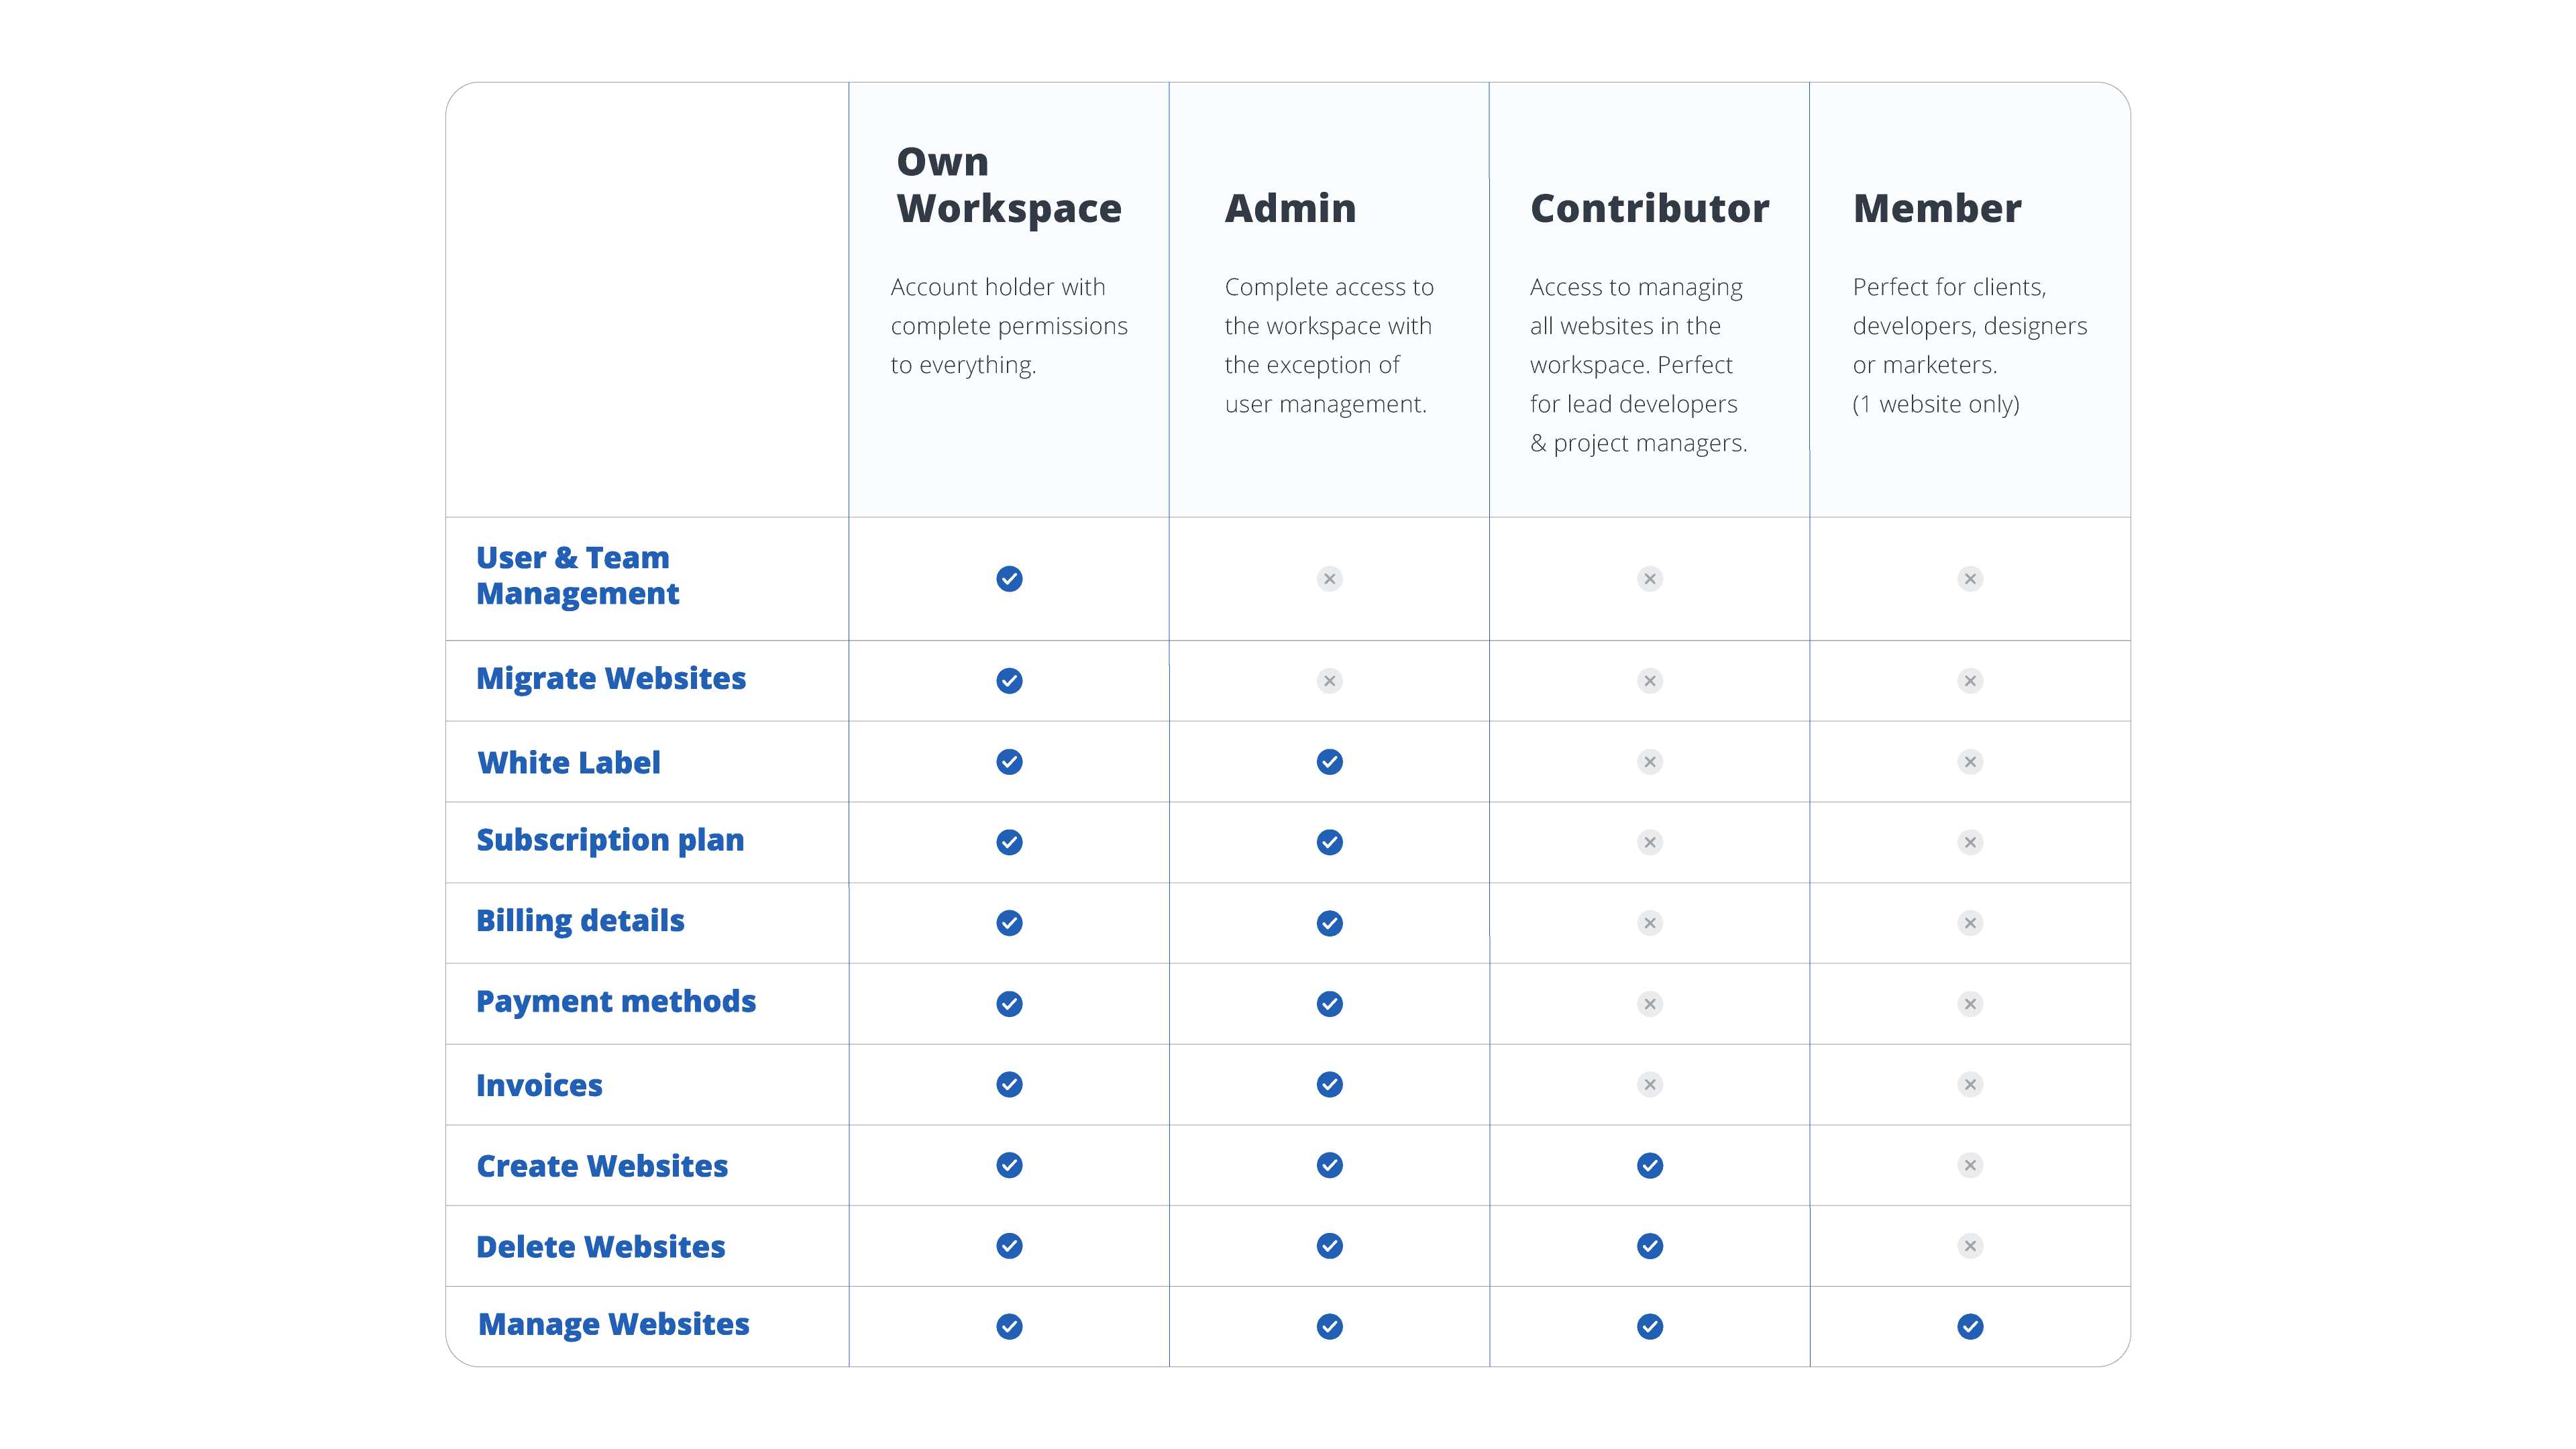Image resolution: width=2576 pixels, height=1449 pixels.
Task: Click Contributor cross icon for Billing details
Action: (1650, 923)
